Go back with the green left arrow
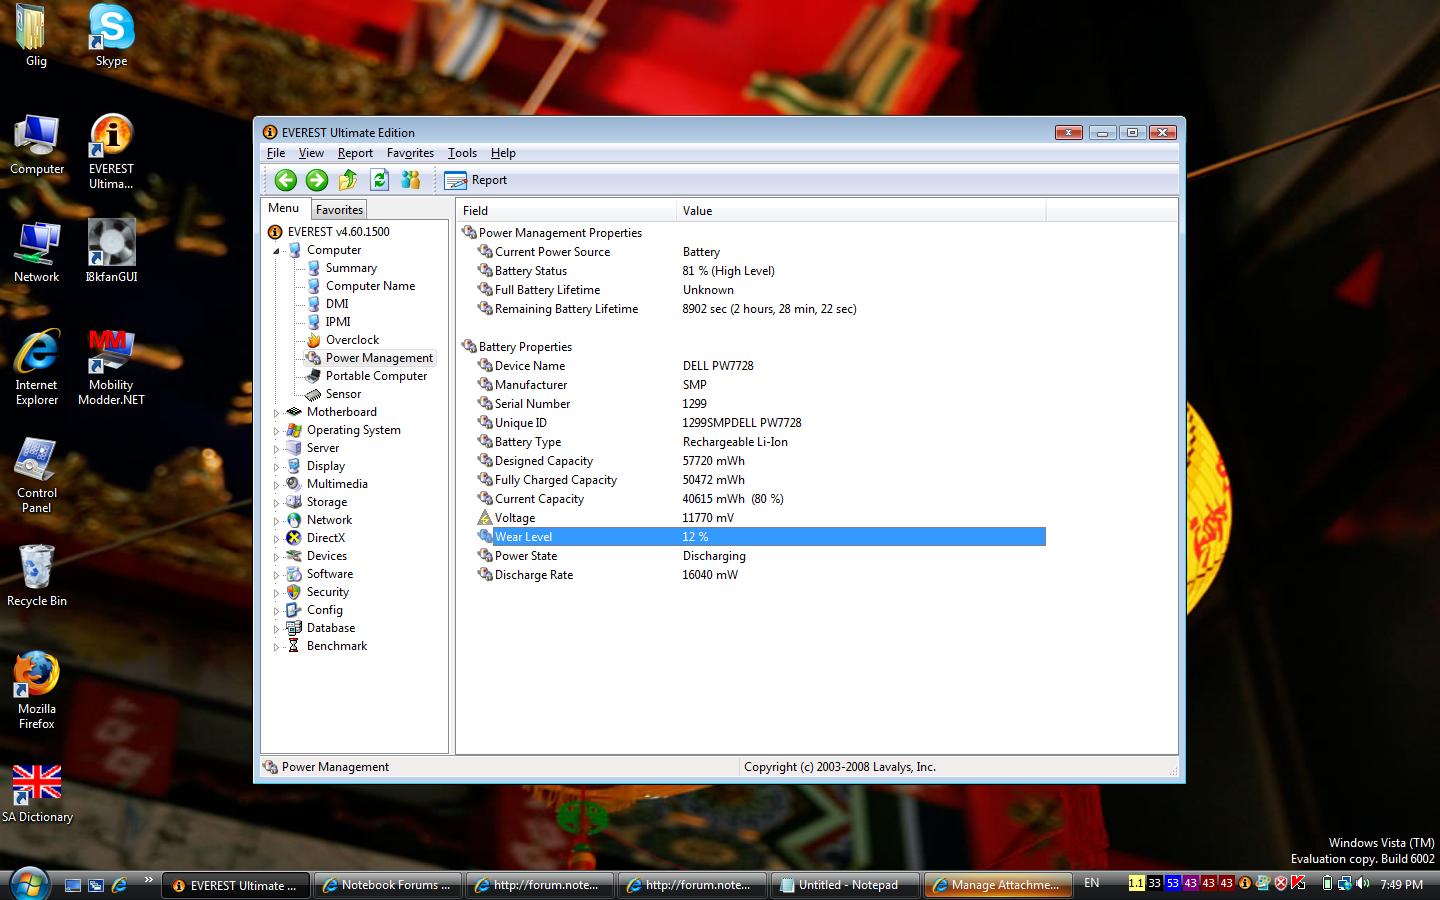Screen dimensions: 1440x900 pos(286,180)
